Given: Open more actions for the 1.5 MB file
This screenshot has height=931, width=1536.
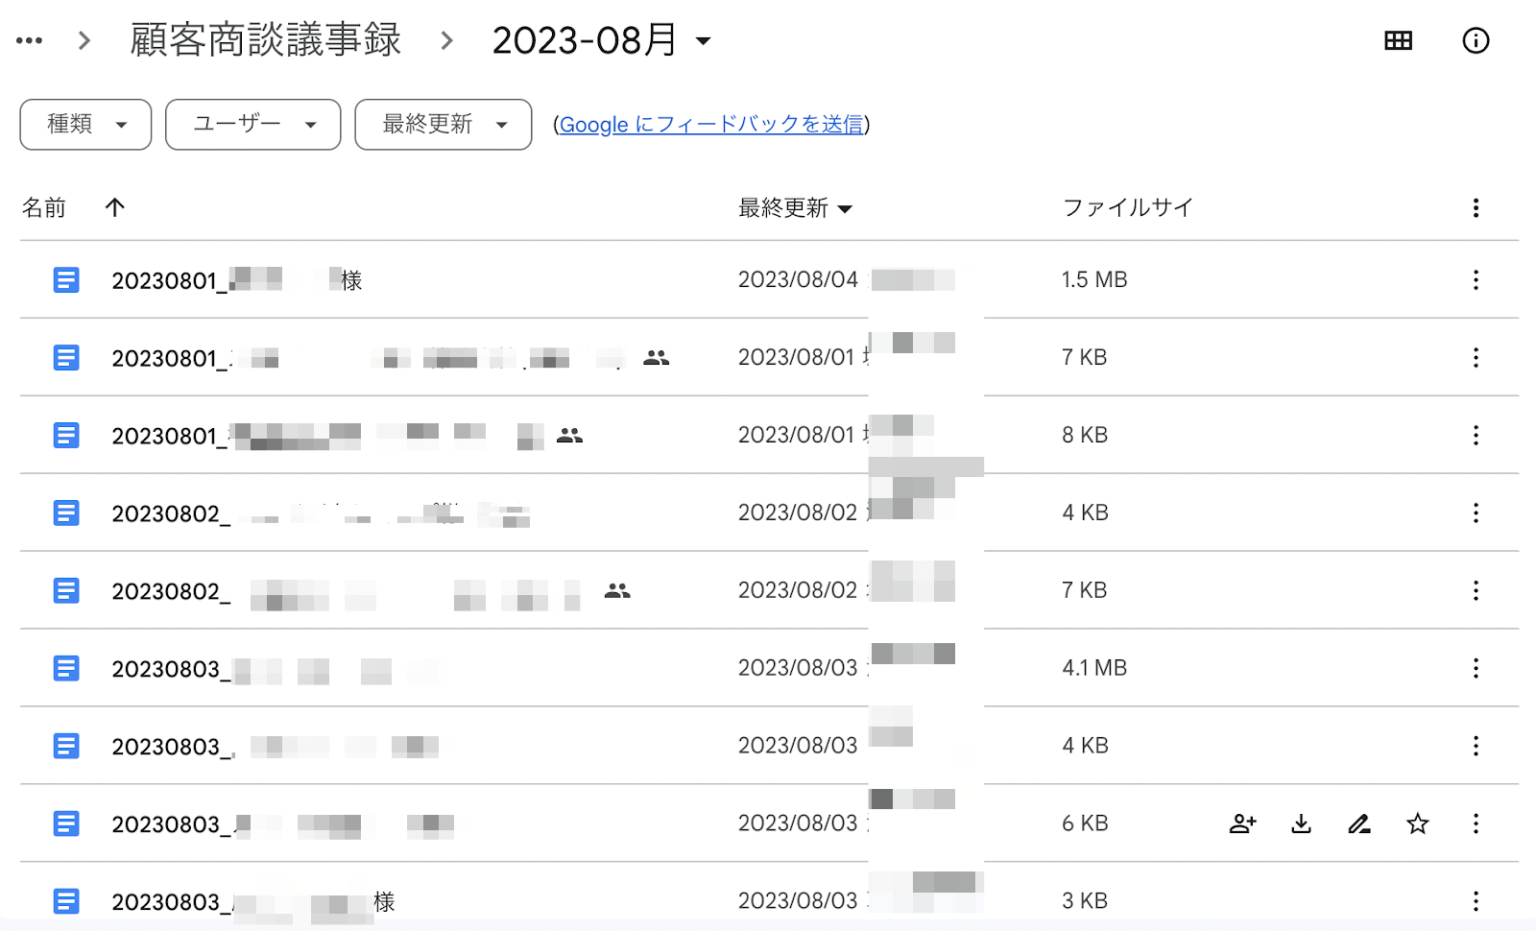Looking at the screenshot, I should click(x=1475, y=280).
